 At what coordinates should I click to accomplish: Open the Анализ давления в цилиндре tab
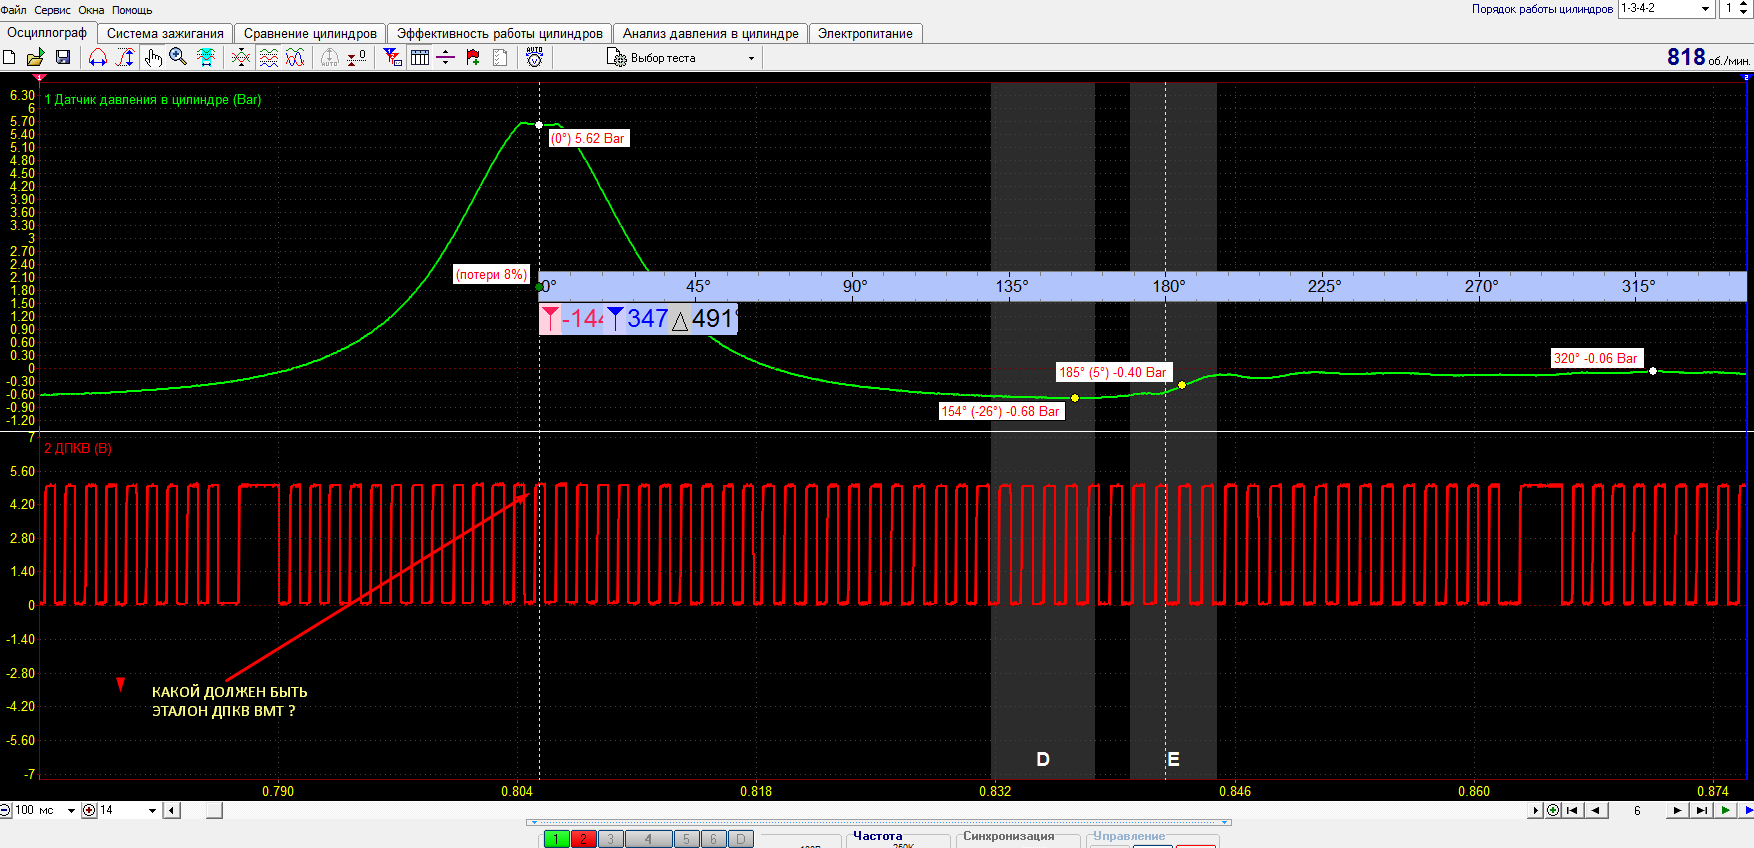pos(710,33)
